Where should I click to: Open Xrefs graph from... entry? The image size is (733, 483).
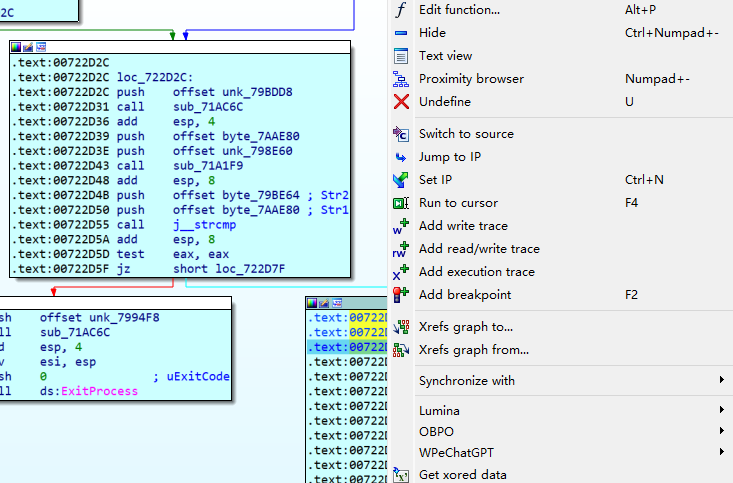click(x=561, y=350)
